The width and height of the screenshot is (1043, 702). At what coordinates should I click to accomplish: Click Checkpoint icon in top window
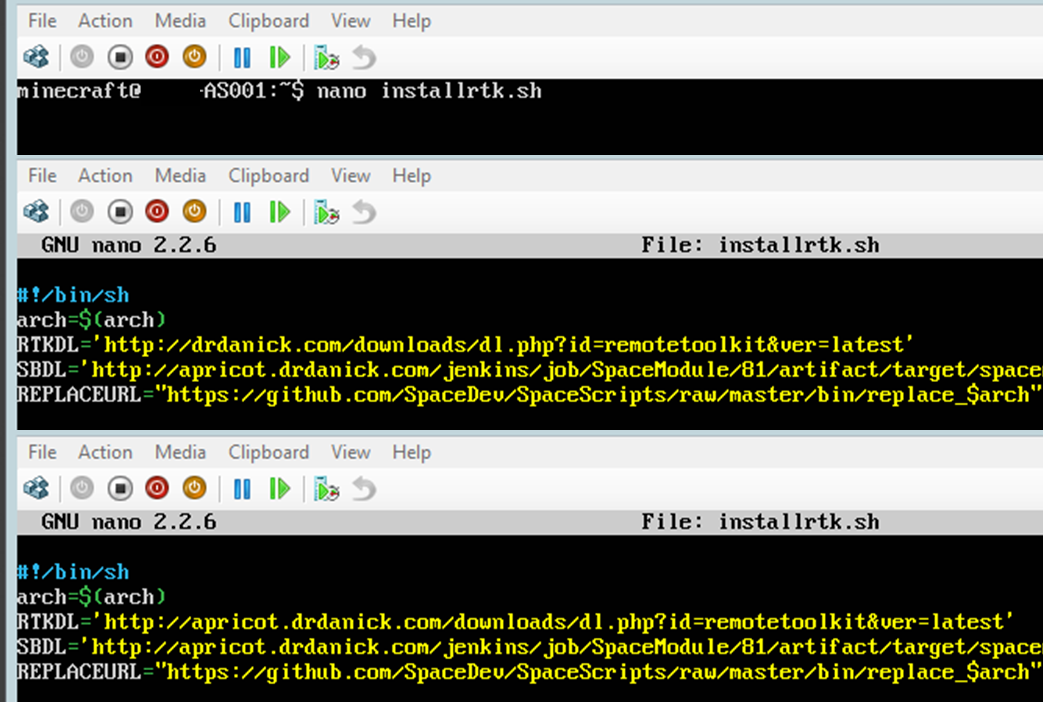[x=326, y=58]
